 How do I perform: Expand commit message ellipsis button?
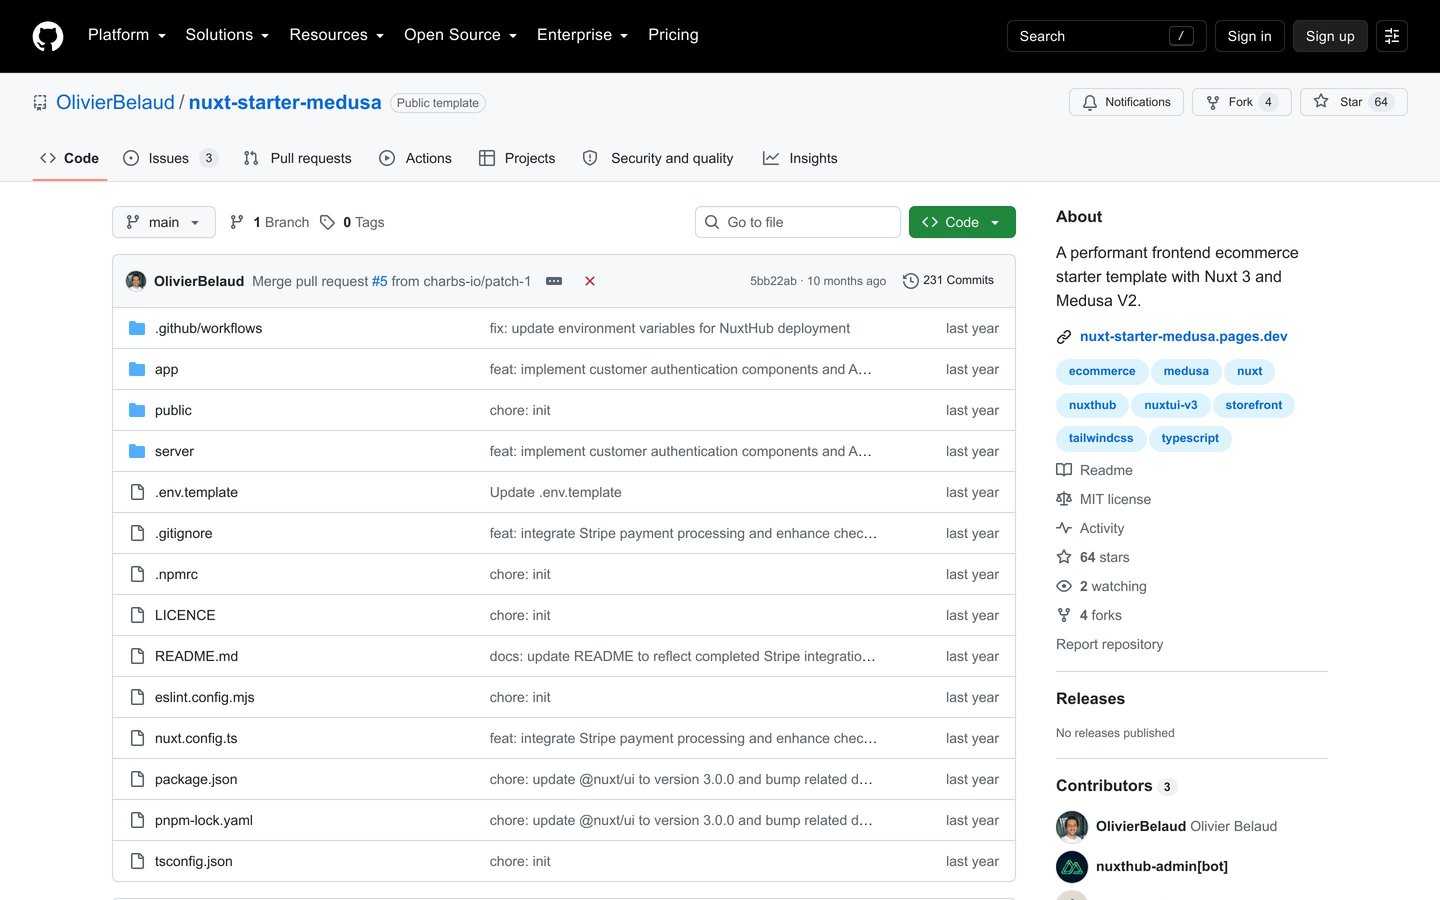554,281
